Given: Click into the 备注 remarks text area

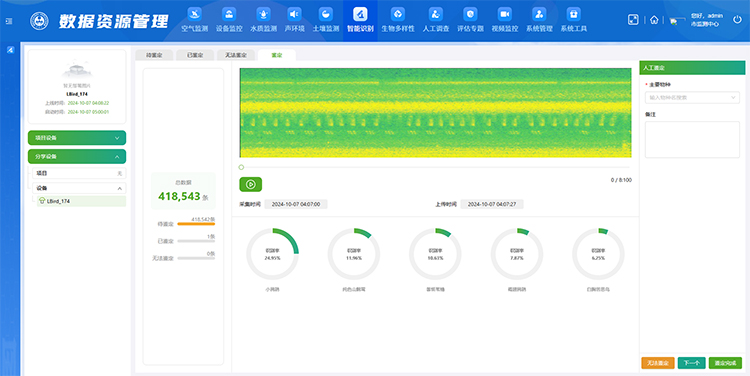Looking at the screenshot, I should (692, 139).
